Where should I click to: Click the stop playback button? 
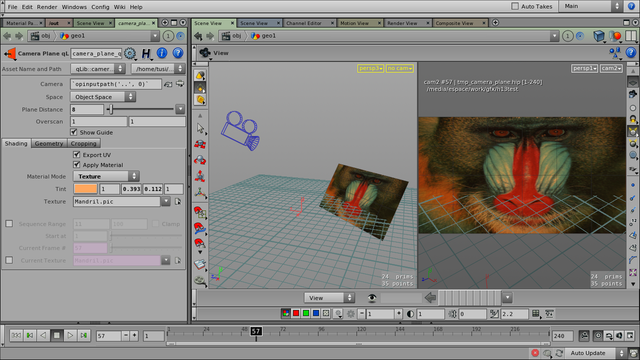(x=57, y=336)
